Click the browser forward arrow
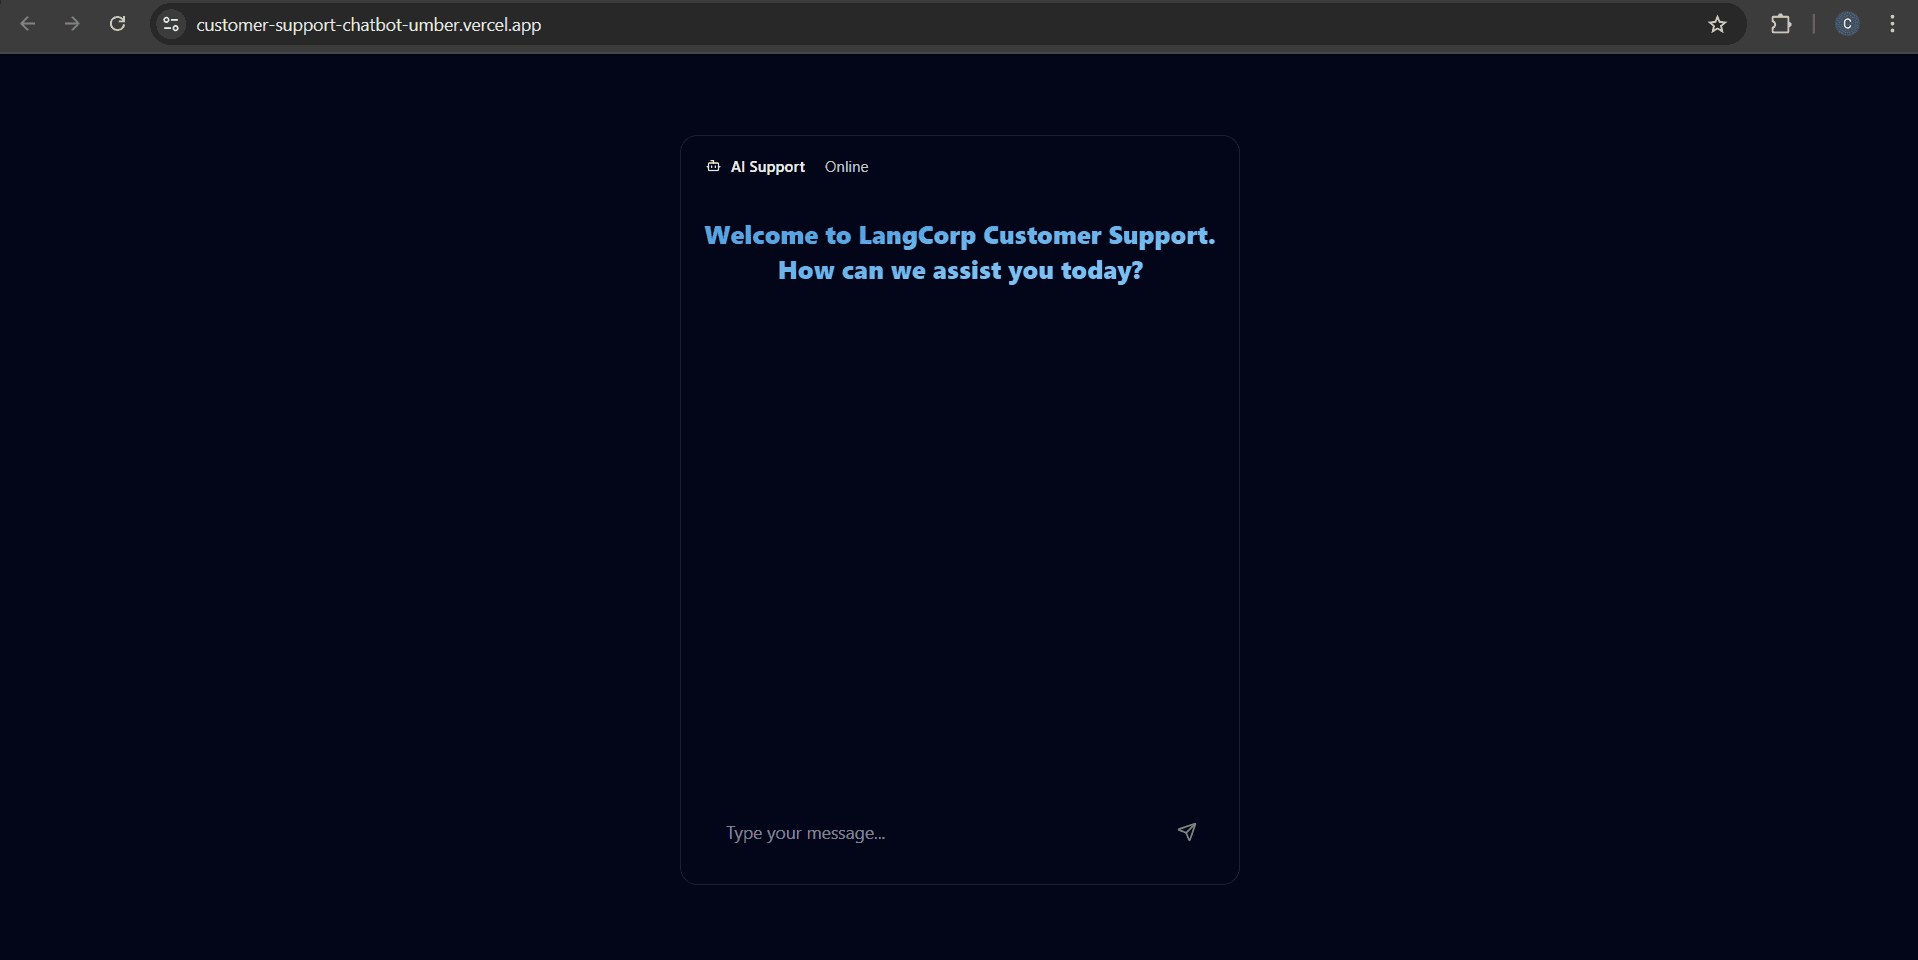 click(x=72, y=24)
